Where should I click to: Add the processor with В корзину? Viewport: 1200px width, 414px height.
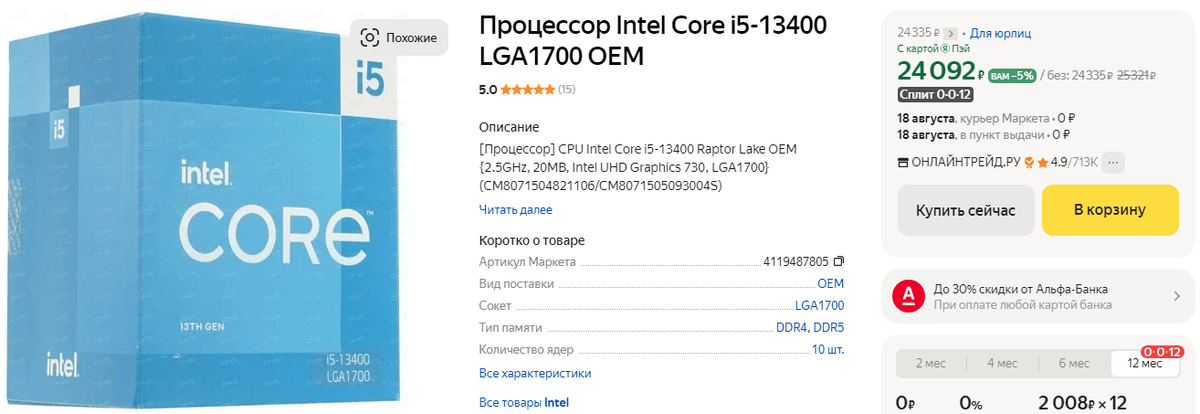tap(1110, 210)
